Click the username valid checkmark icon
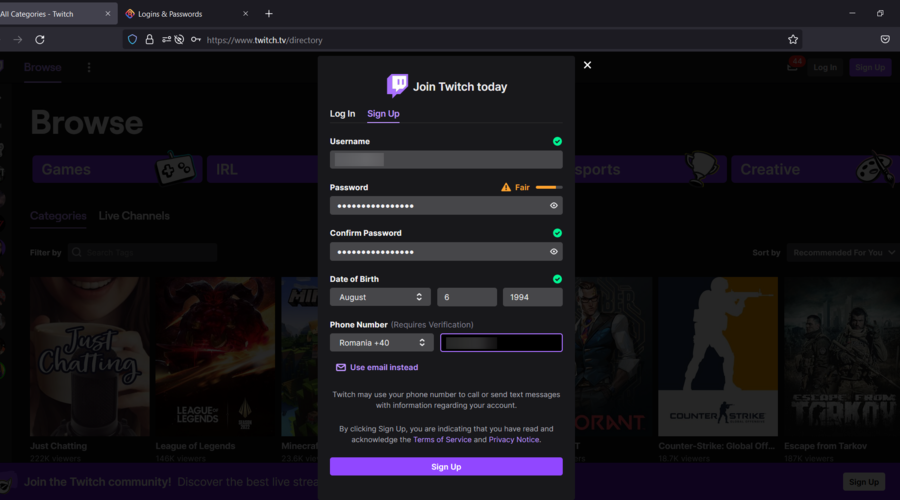The image size is (900, 500). point(557,141)
